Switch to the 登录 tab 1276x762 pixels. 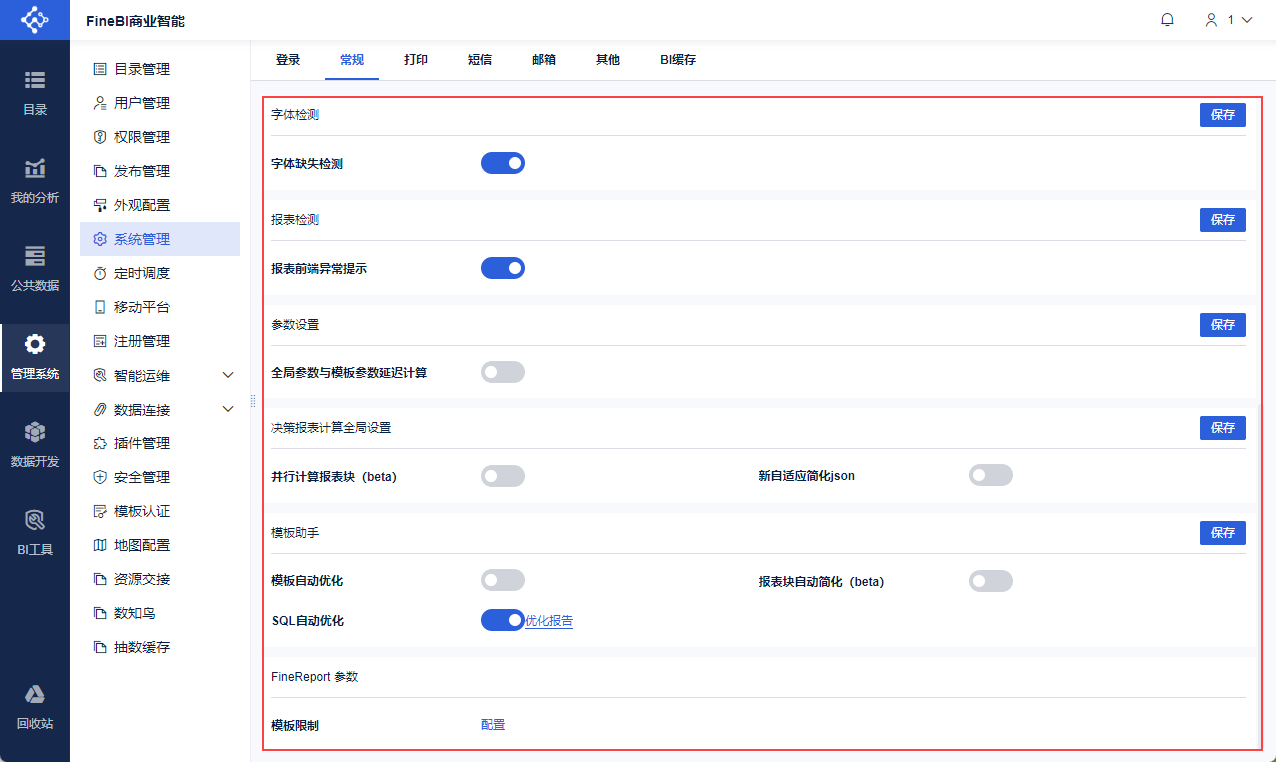(288, 60)
